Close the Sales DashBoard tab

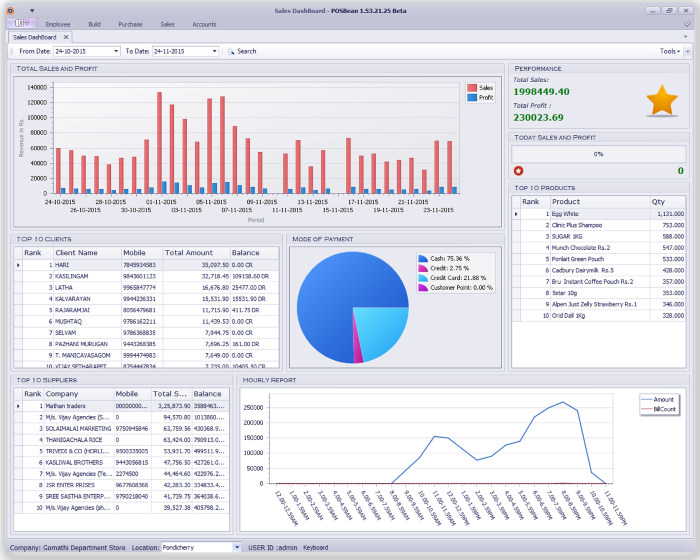pyautogui.click(x=66, y=37)
